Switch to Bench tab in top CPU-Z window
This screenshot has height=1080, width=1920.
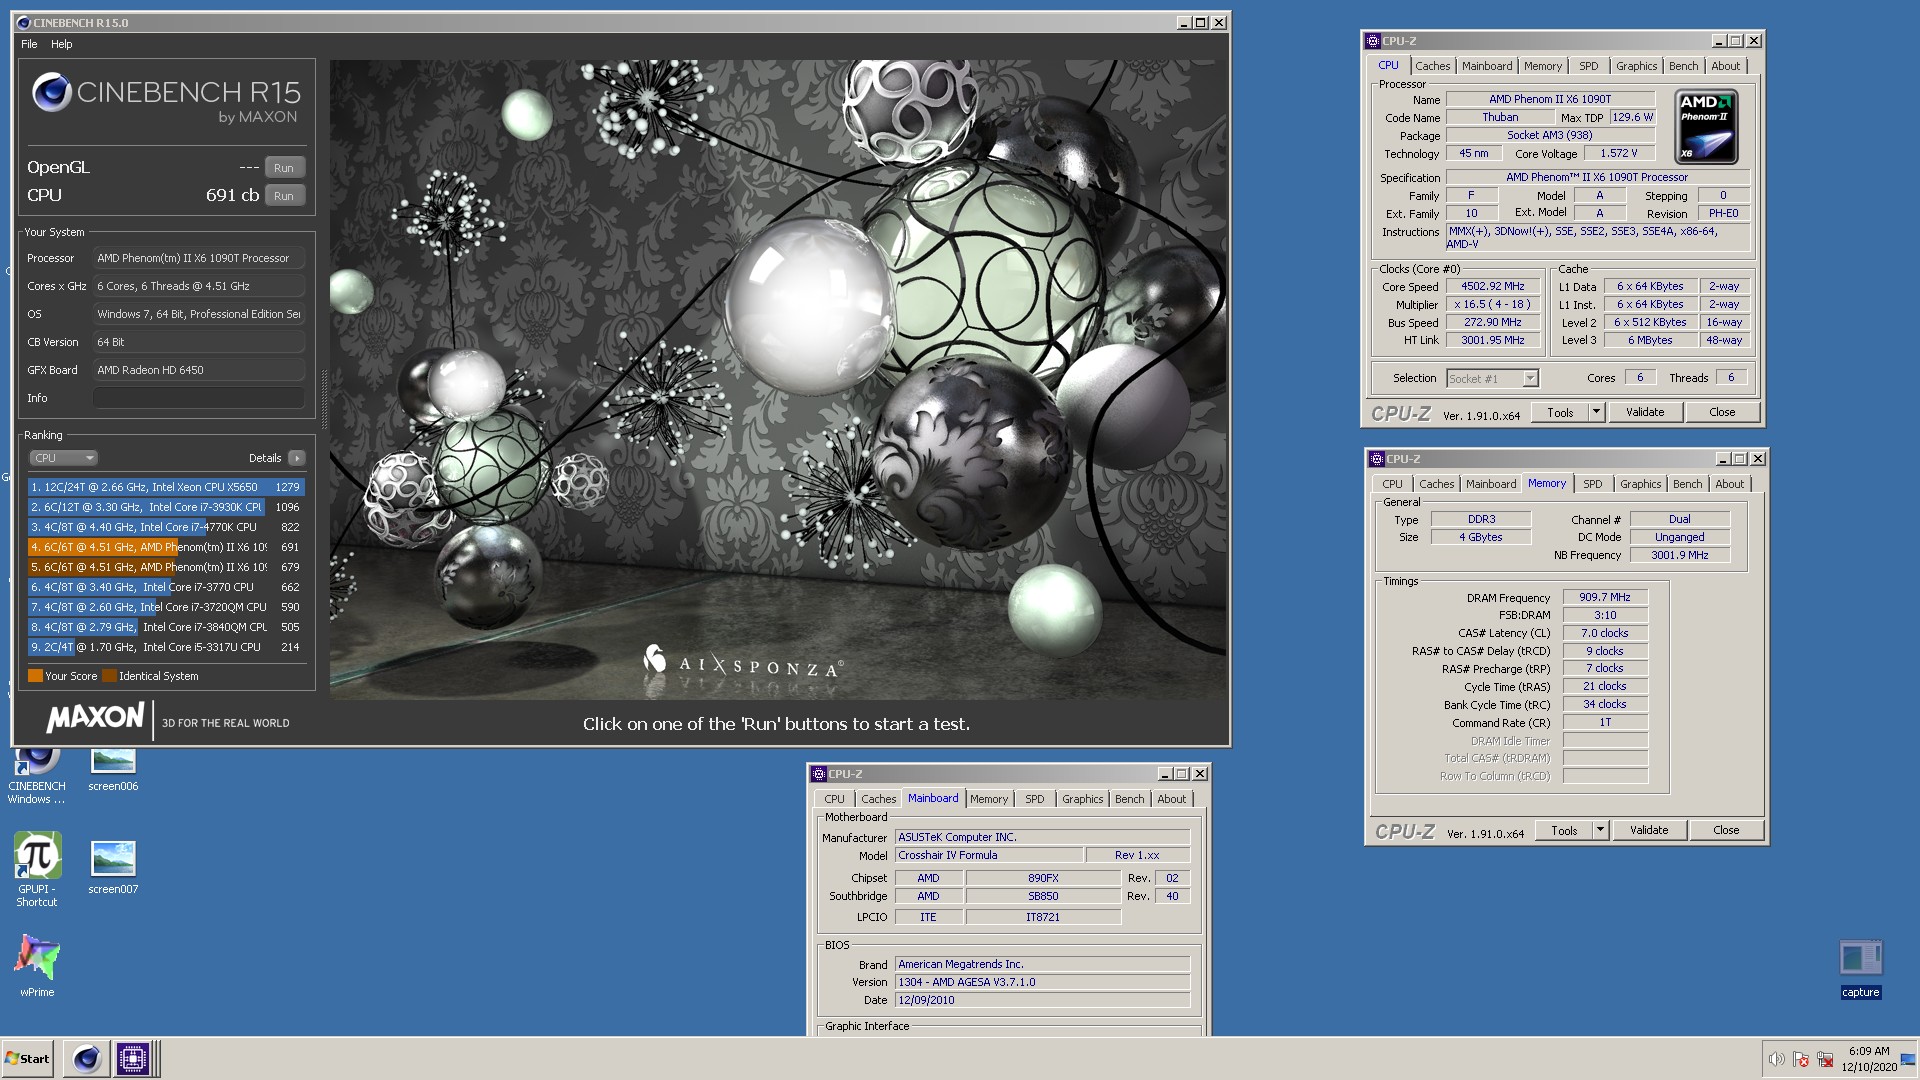(1684, 66)
